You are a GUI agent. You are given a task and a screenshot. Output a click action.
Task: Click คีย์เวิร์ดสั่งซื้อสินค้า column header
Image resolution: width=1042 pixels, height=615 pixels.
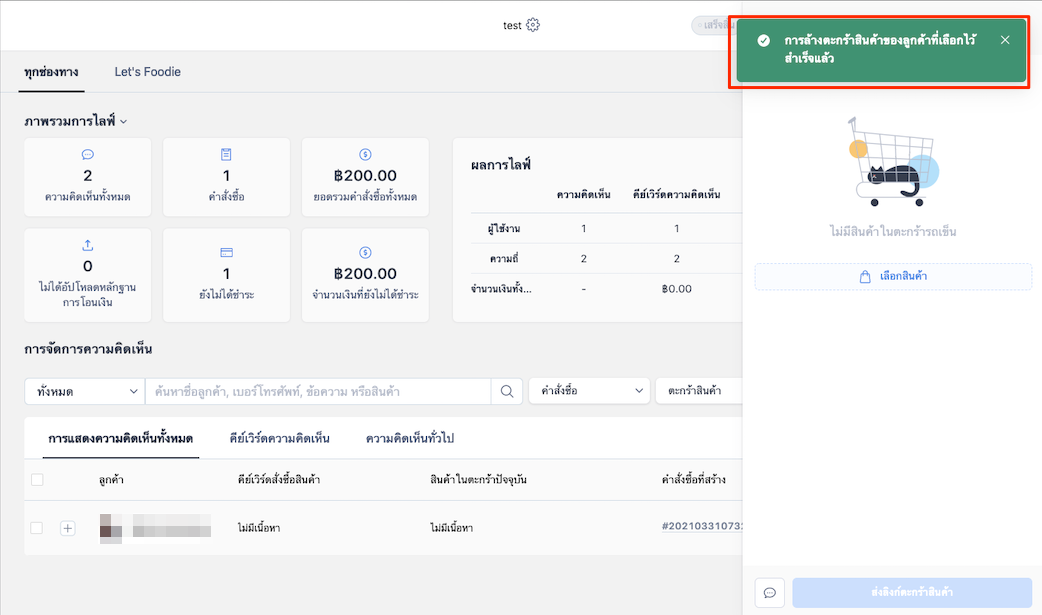coord(279,479)
